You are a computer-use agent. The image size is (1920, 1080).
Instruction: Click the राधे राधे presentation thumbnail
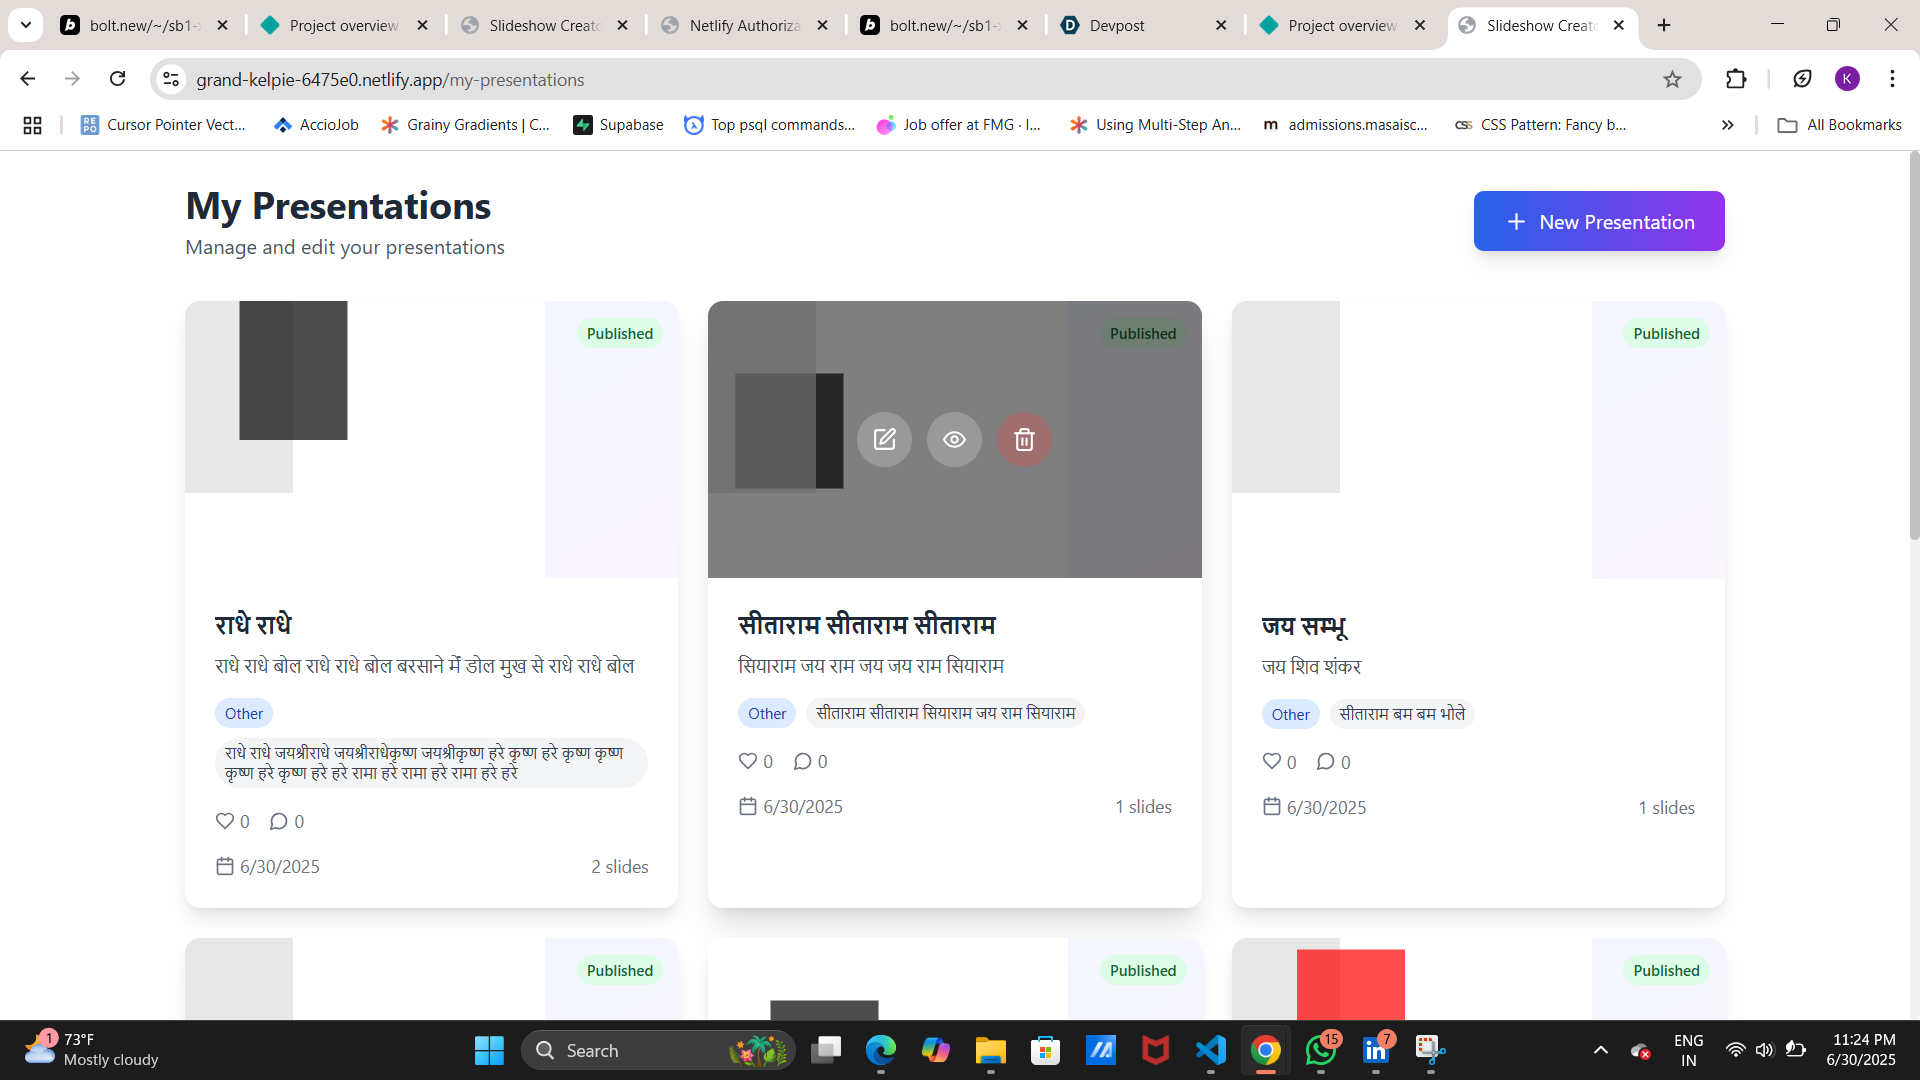[431, 439]
